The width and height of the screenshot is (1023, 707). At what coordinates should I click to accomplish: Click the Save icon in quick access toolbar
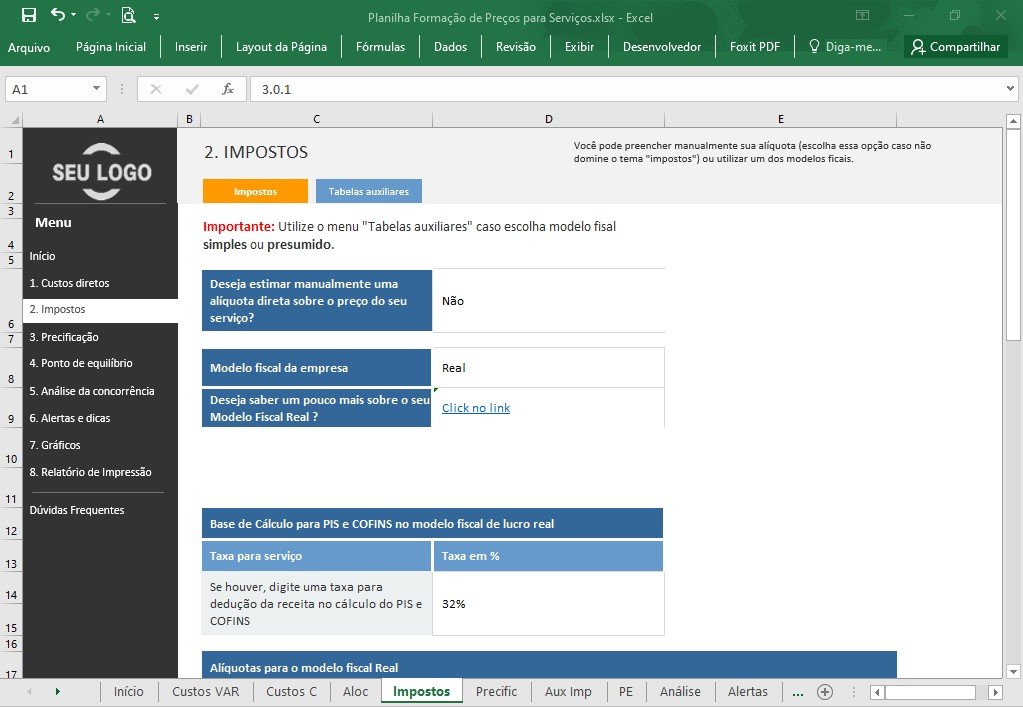click(x=29, y=15)
